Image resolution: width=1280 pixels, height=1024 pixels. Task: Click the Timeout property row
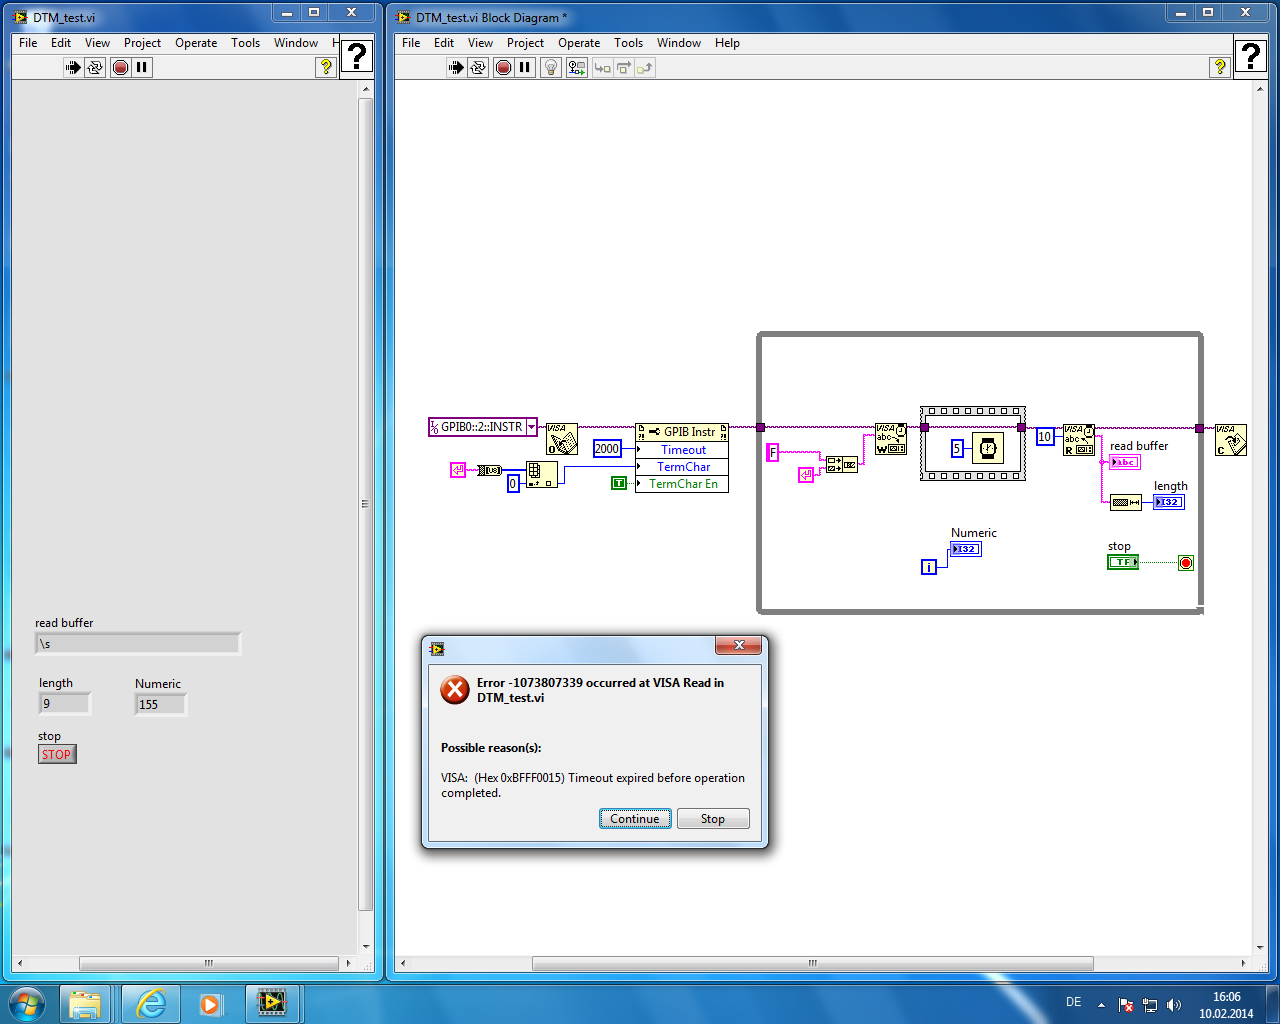[x=682, y=450]
